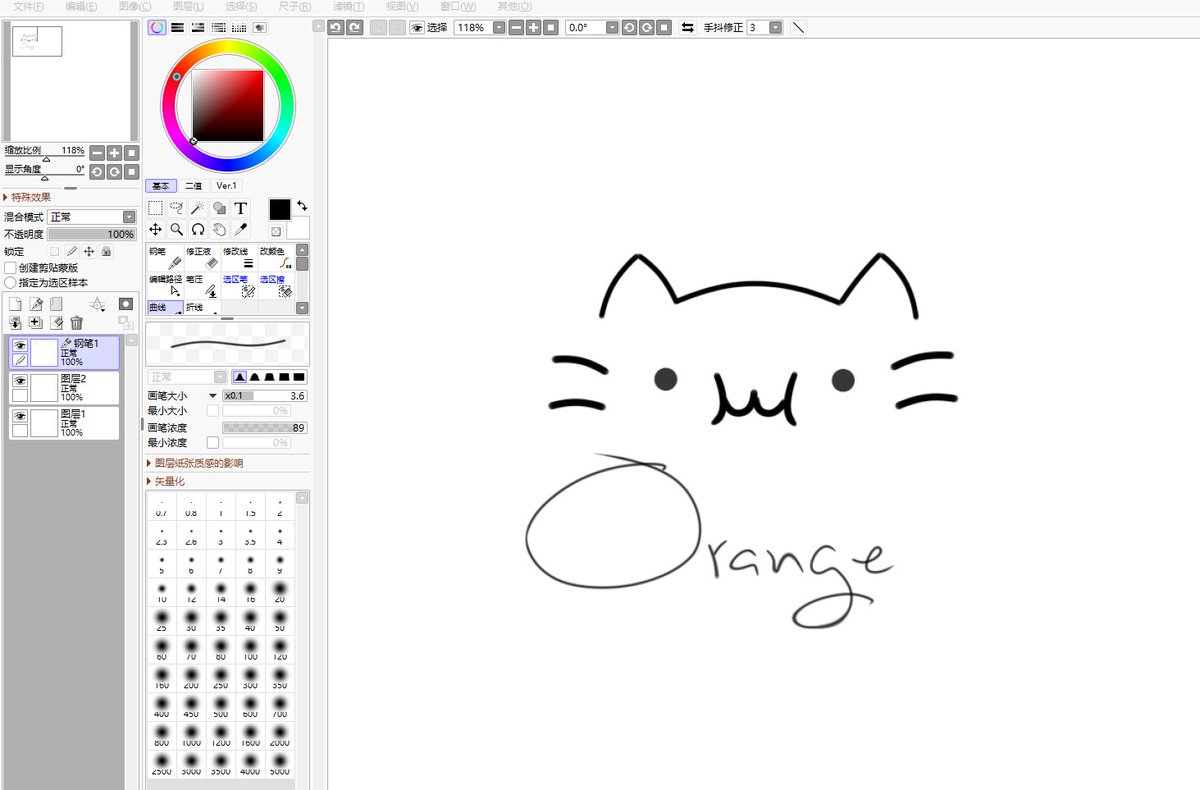This screenshot has width=1200, height=790.
Task: Select the rotate view tool
Action: click(198, 229)
